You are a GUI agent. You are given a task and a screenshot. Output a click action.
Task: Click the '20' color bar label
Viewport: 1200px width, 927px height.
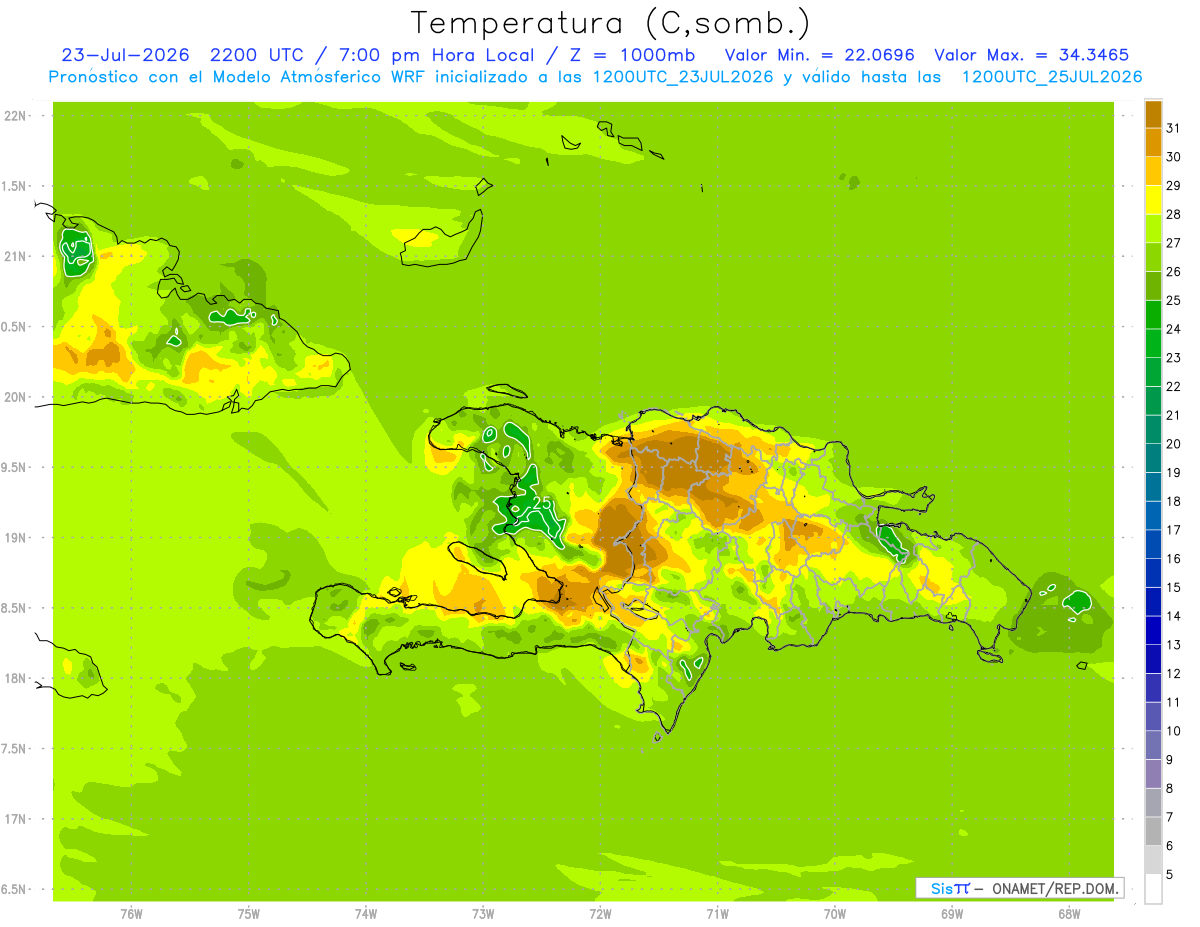click(x=1173, y=443)
